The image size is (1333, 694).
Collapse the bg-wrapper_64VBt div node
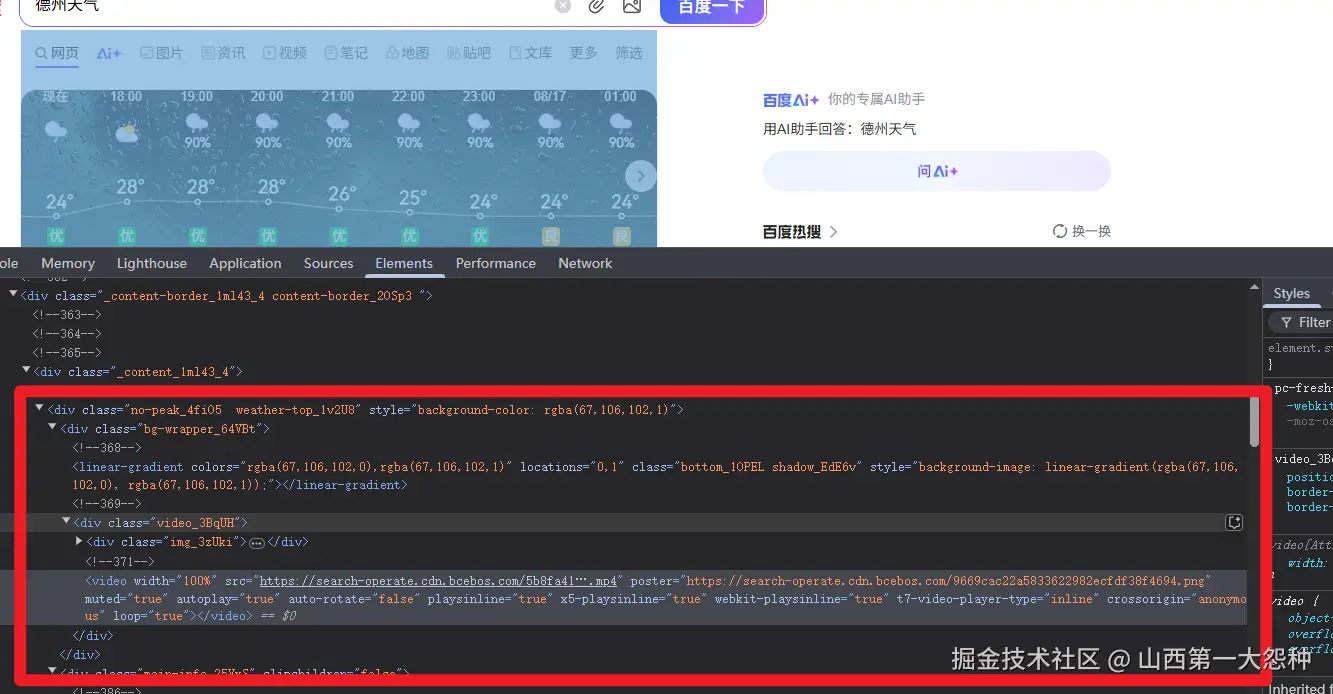click(51, 427)
